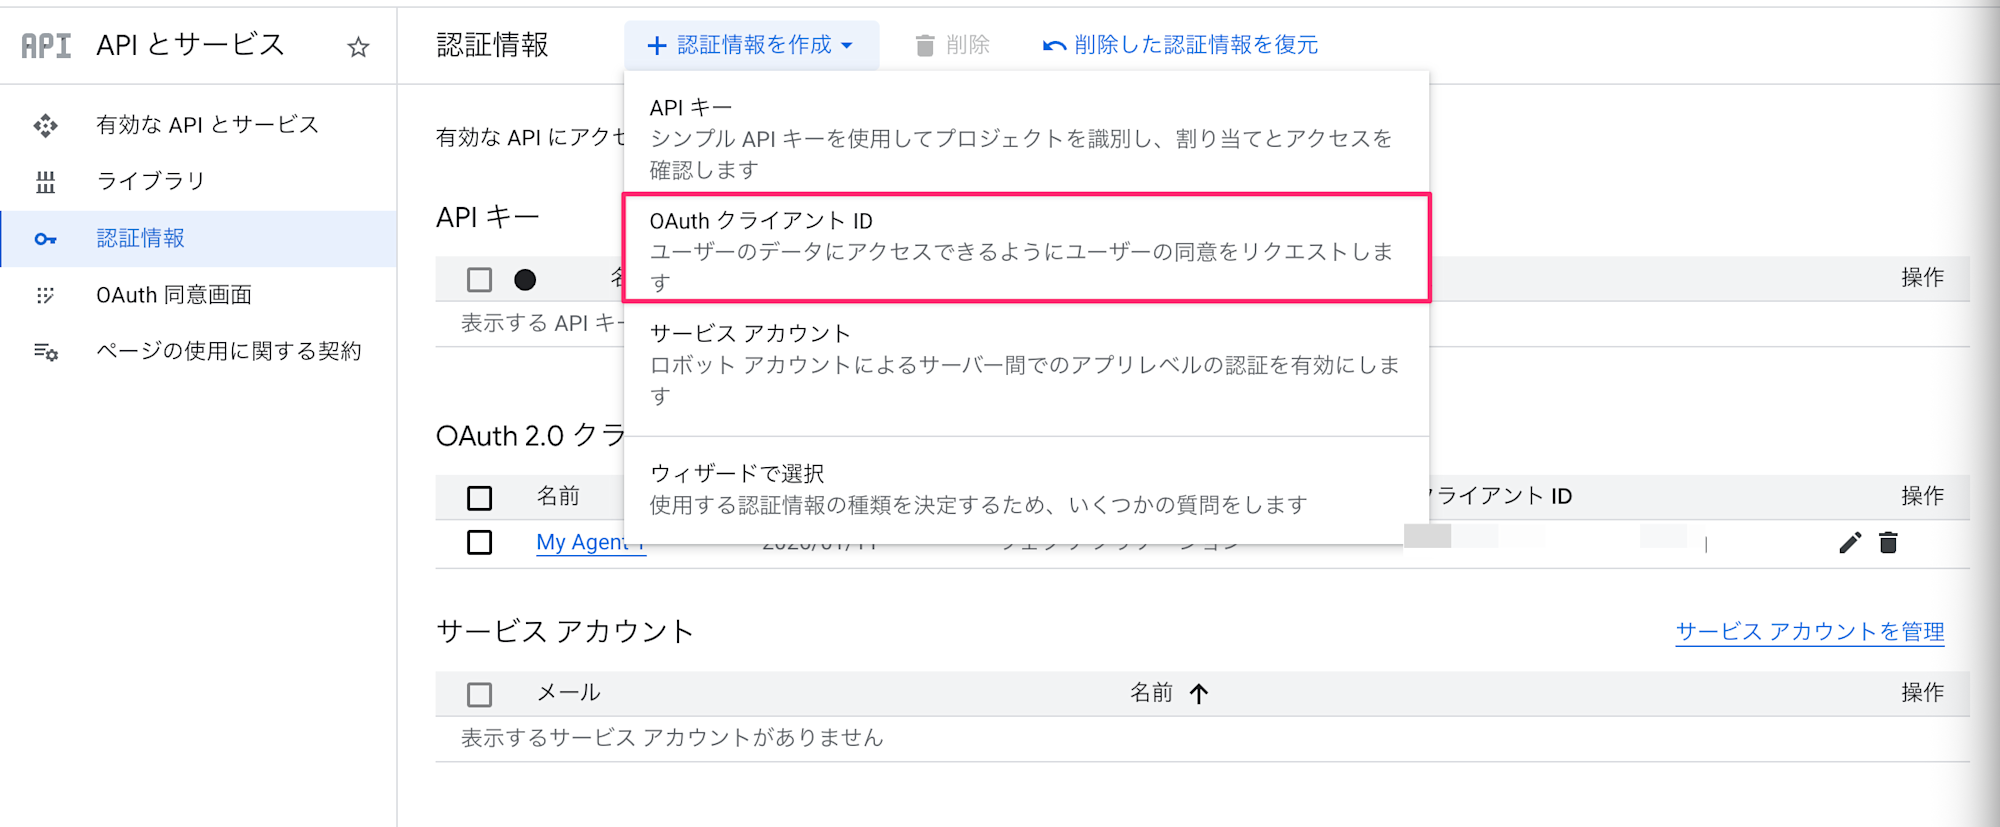
Task: Click 削除した認証情報を復元 button
Action: pyautogui.click(x=1180, y=45)
